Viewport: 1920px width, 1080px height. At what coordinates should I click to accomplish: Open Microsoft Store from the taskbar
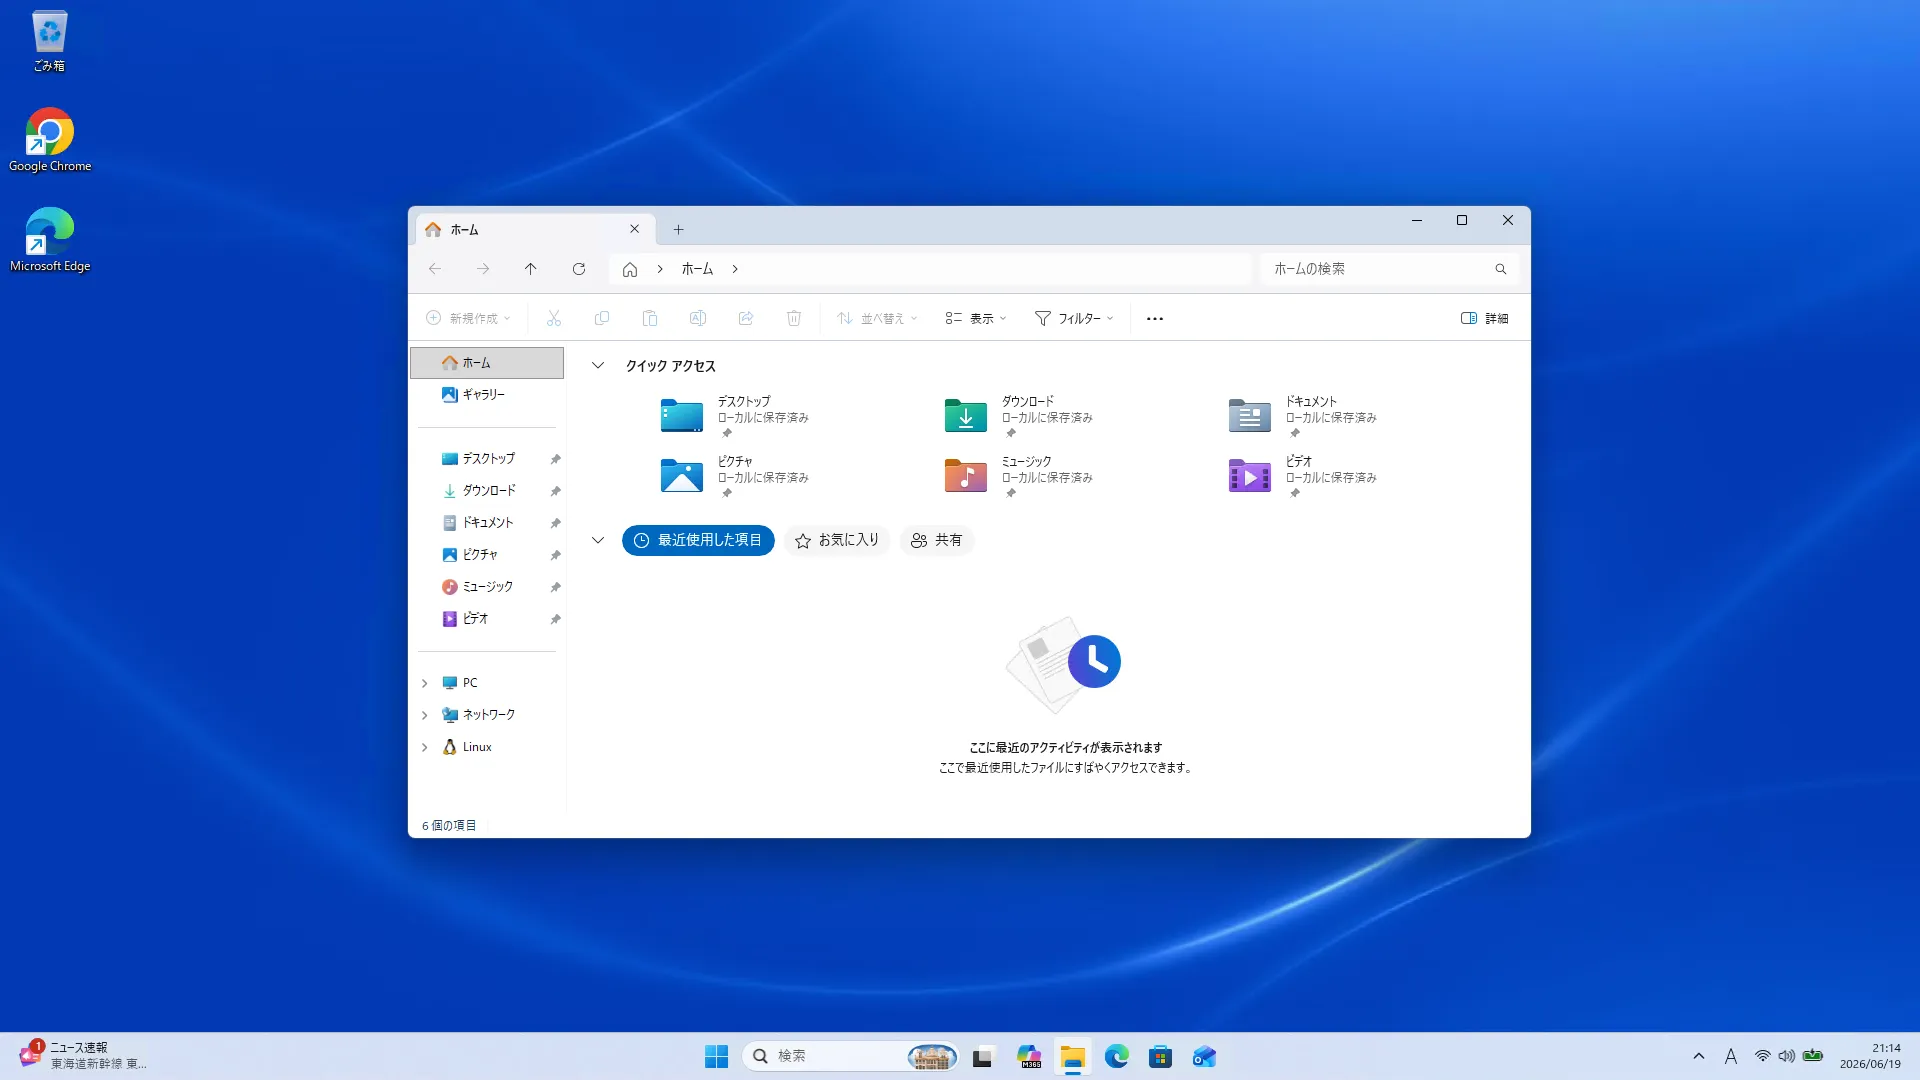coord(1160,1056)
